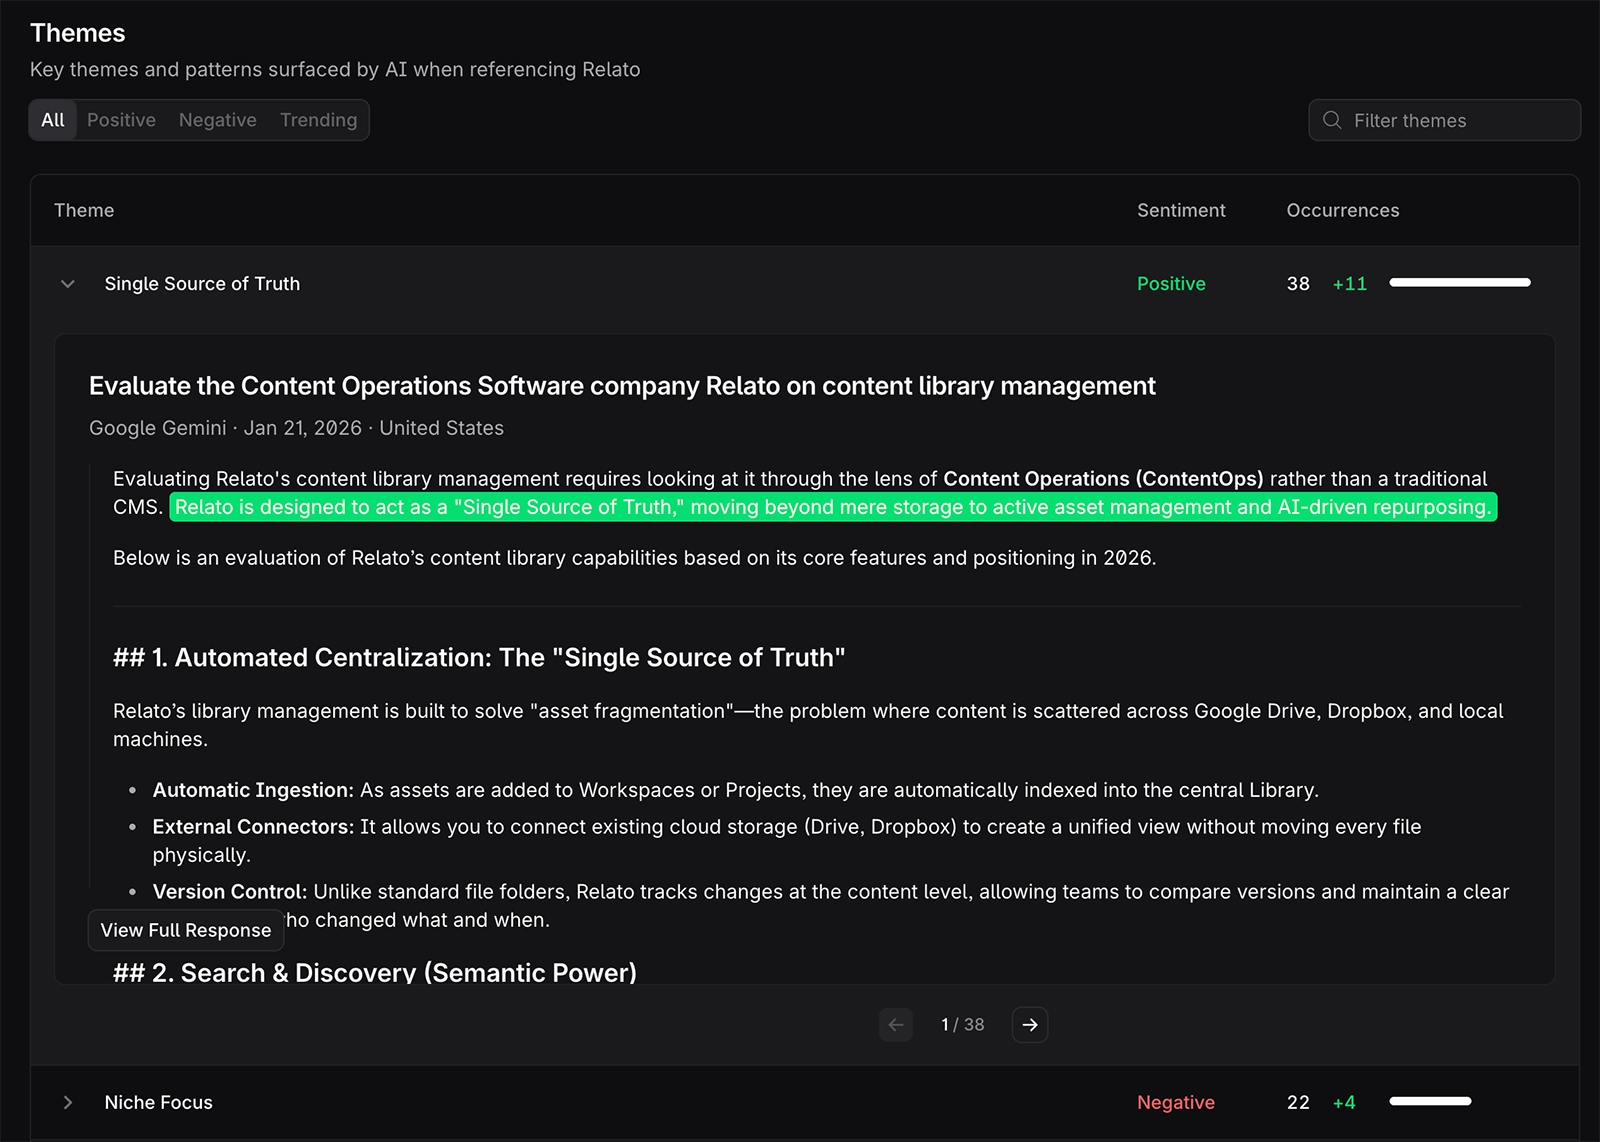
Task: Click the View Full Response button
Action: pos(186,930)
